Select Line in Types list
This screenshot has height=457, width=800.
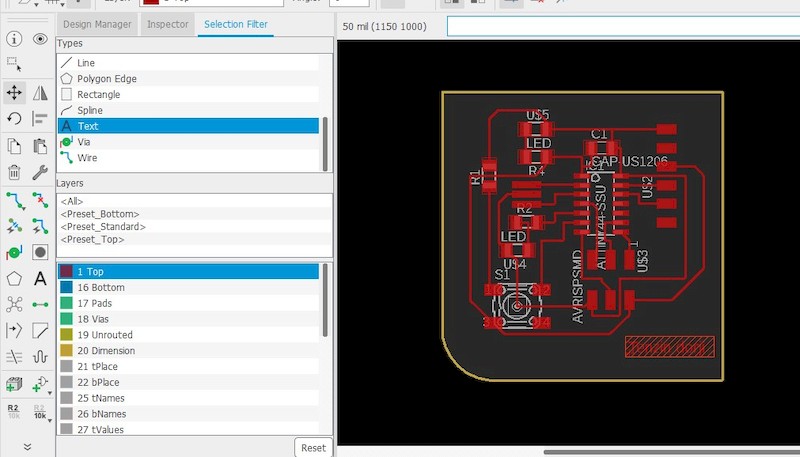tap(188, 63)
